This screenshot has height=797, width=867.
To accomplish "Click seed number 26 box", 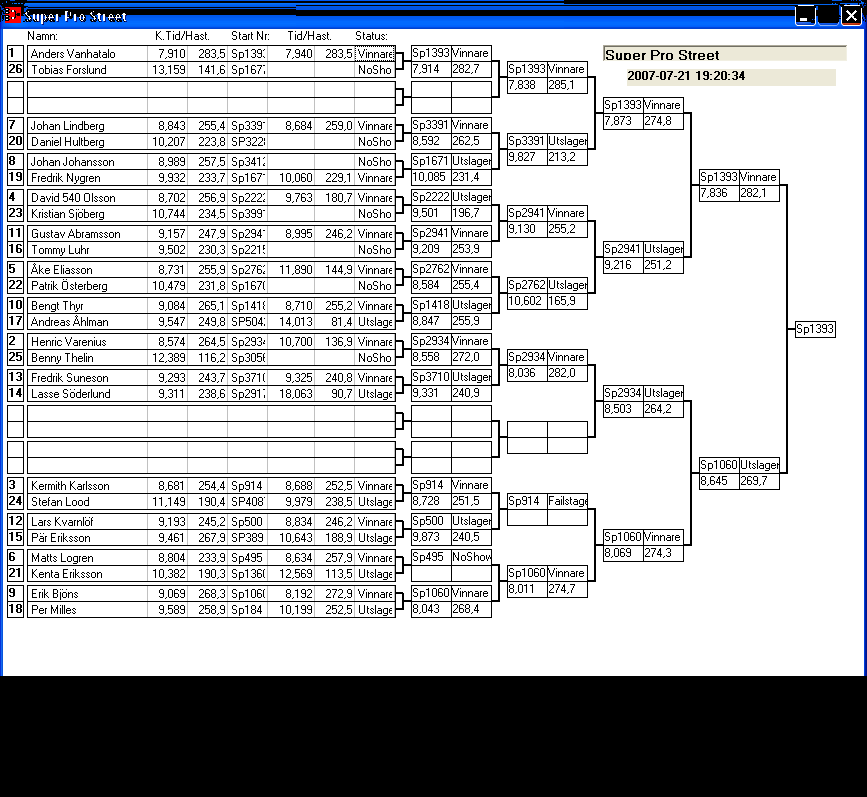I will coord(15,70).
